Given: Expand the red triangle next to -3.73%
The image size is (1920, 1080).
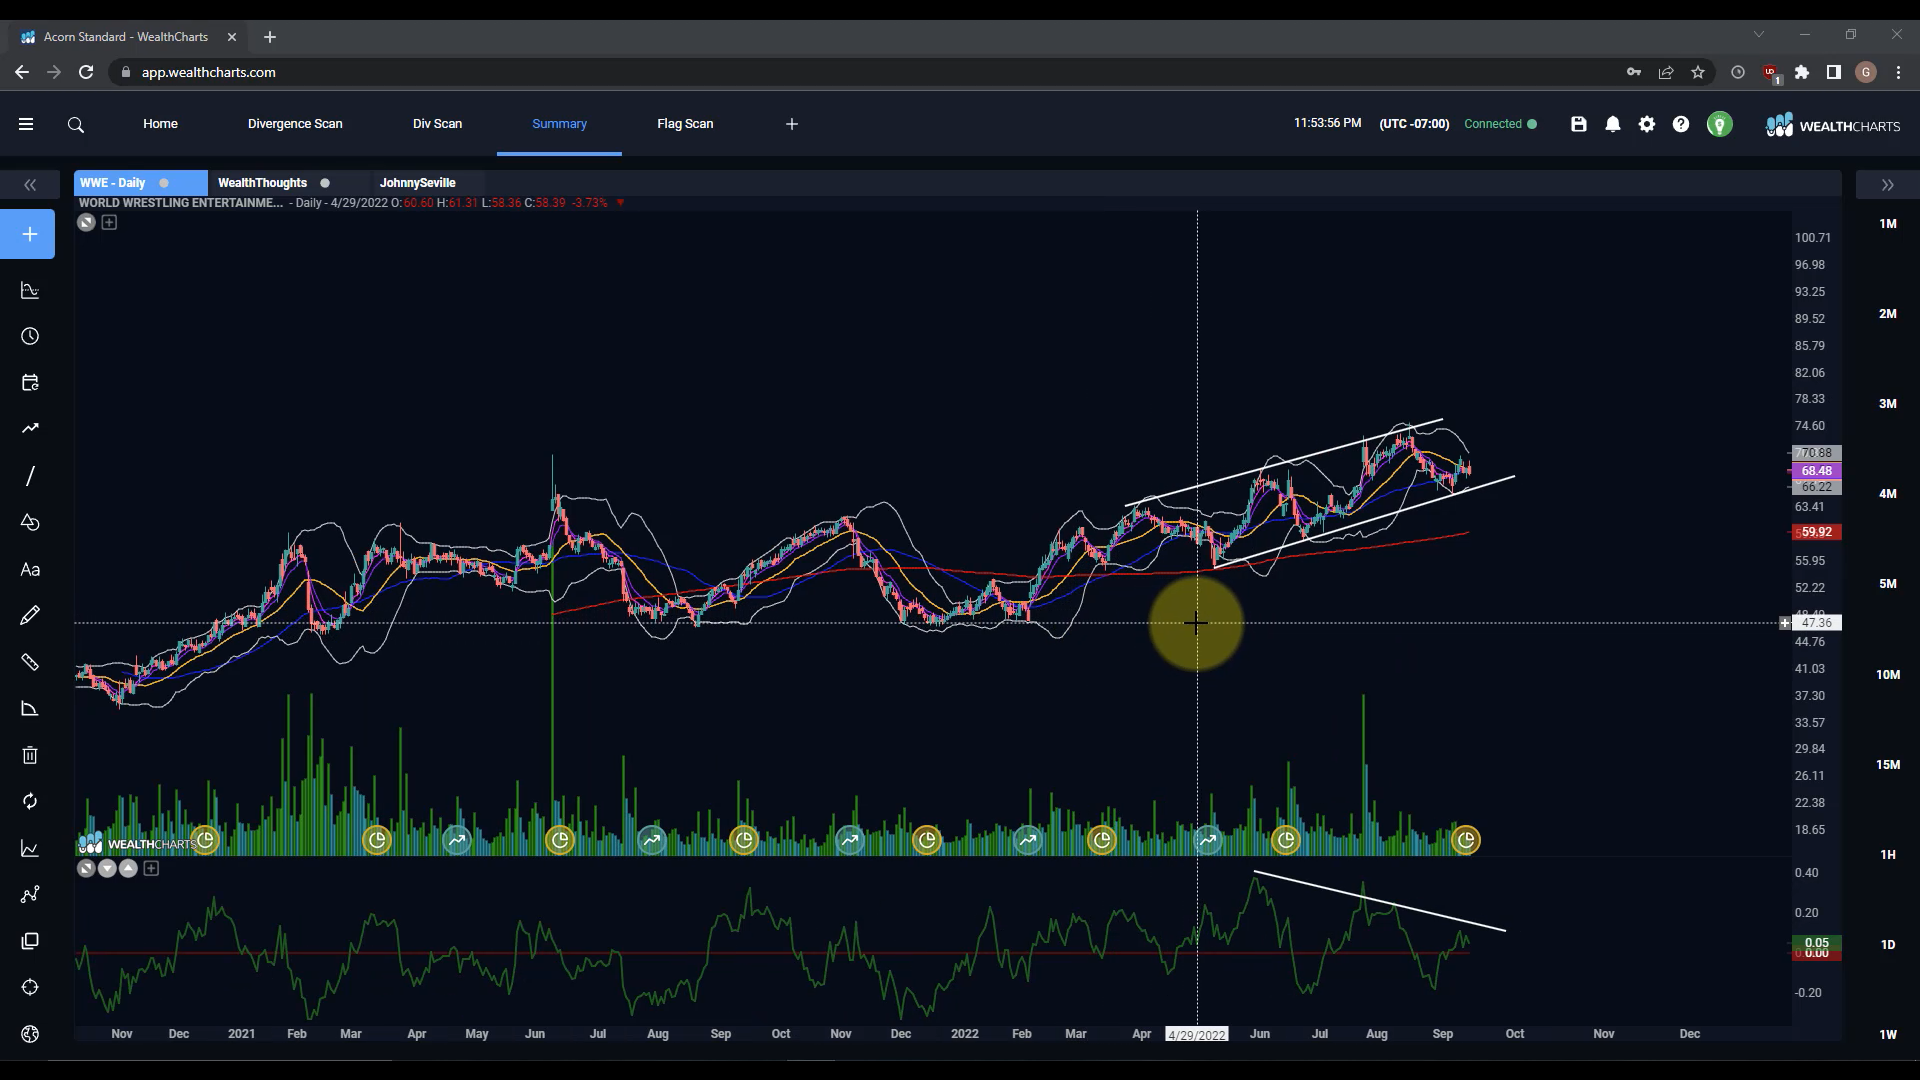Looking at the screenshot, I should [621, 202].
